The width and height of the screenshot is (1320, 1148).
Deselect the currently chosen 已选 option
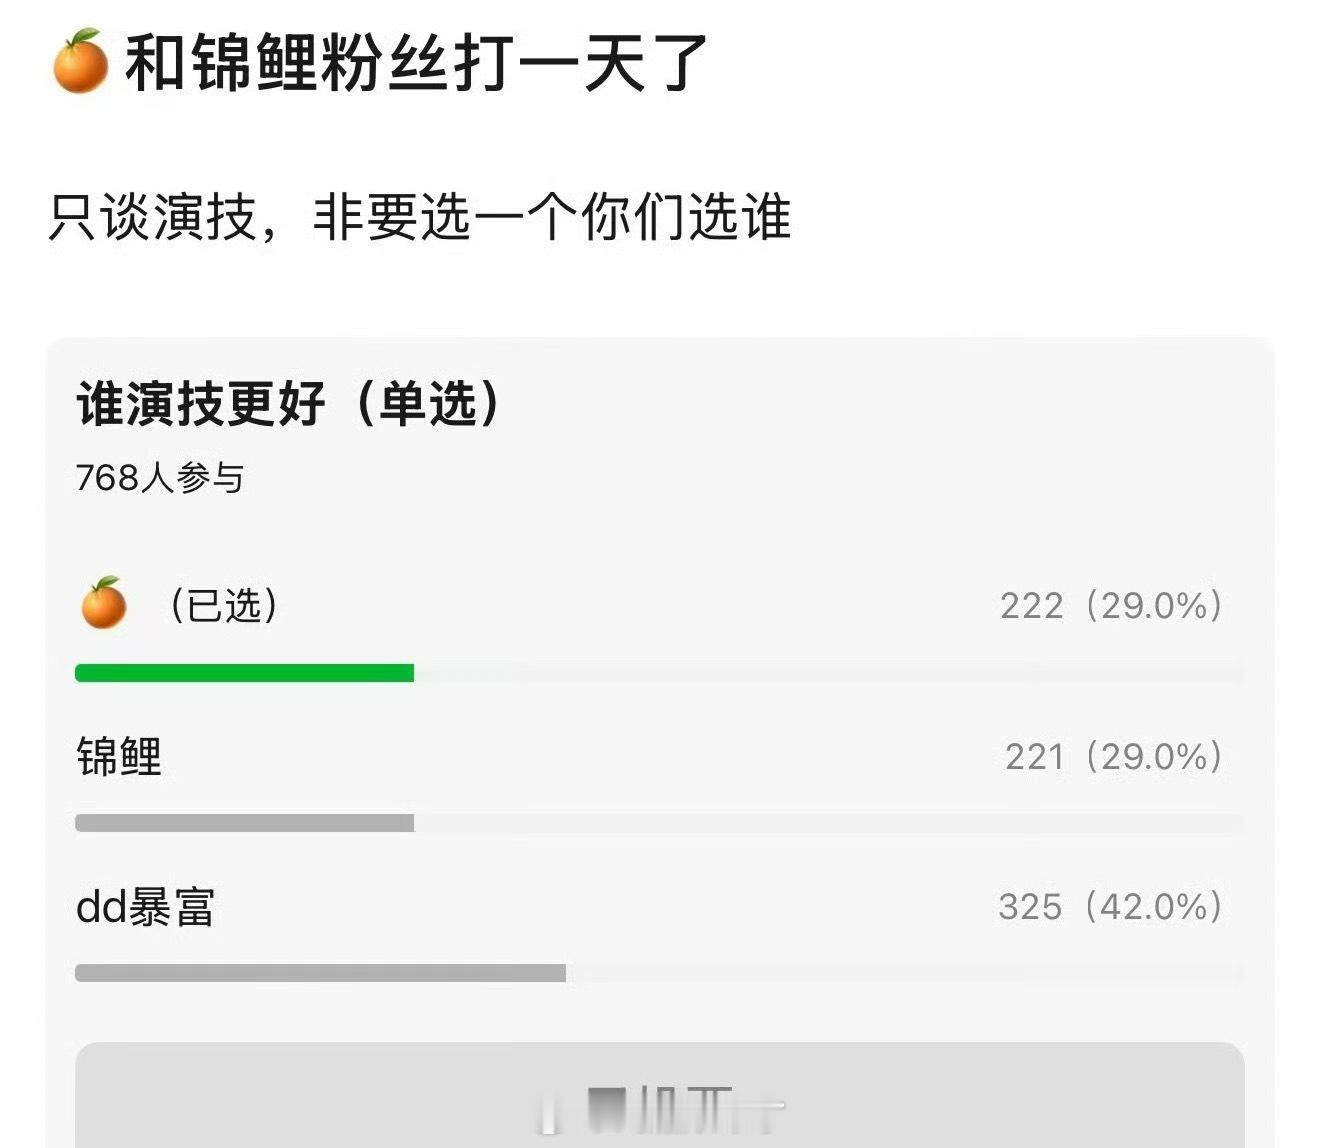pos(220,604)
